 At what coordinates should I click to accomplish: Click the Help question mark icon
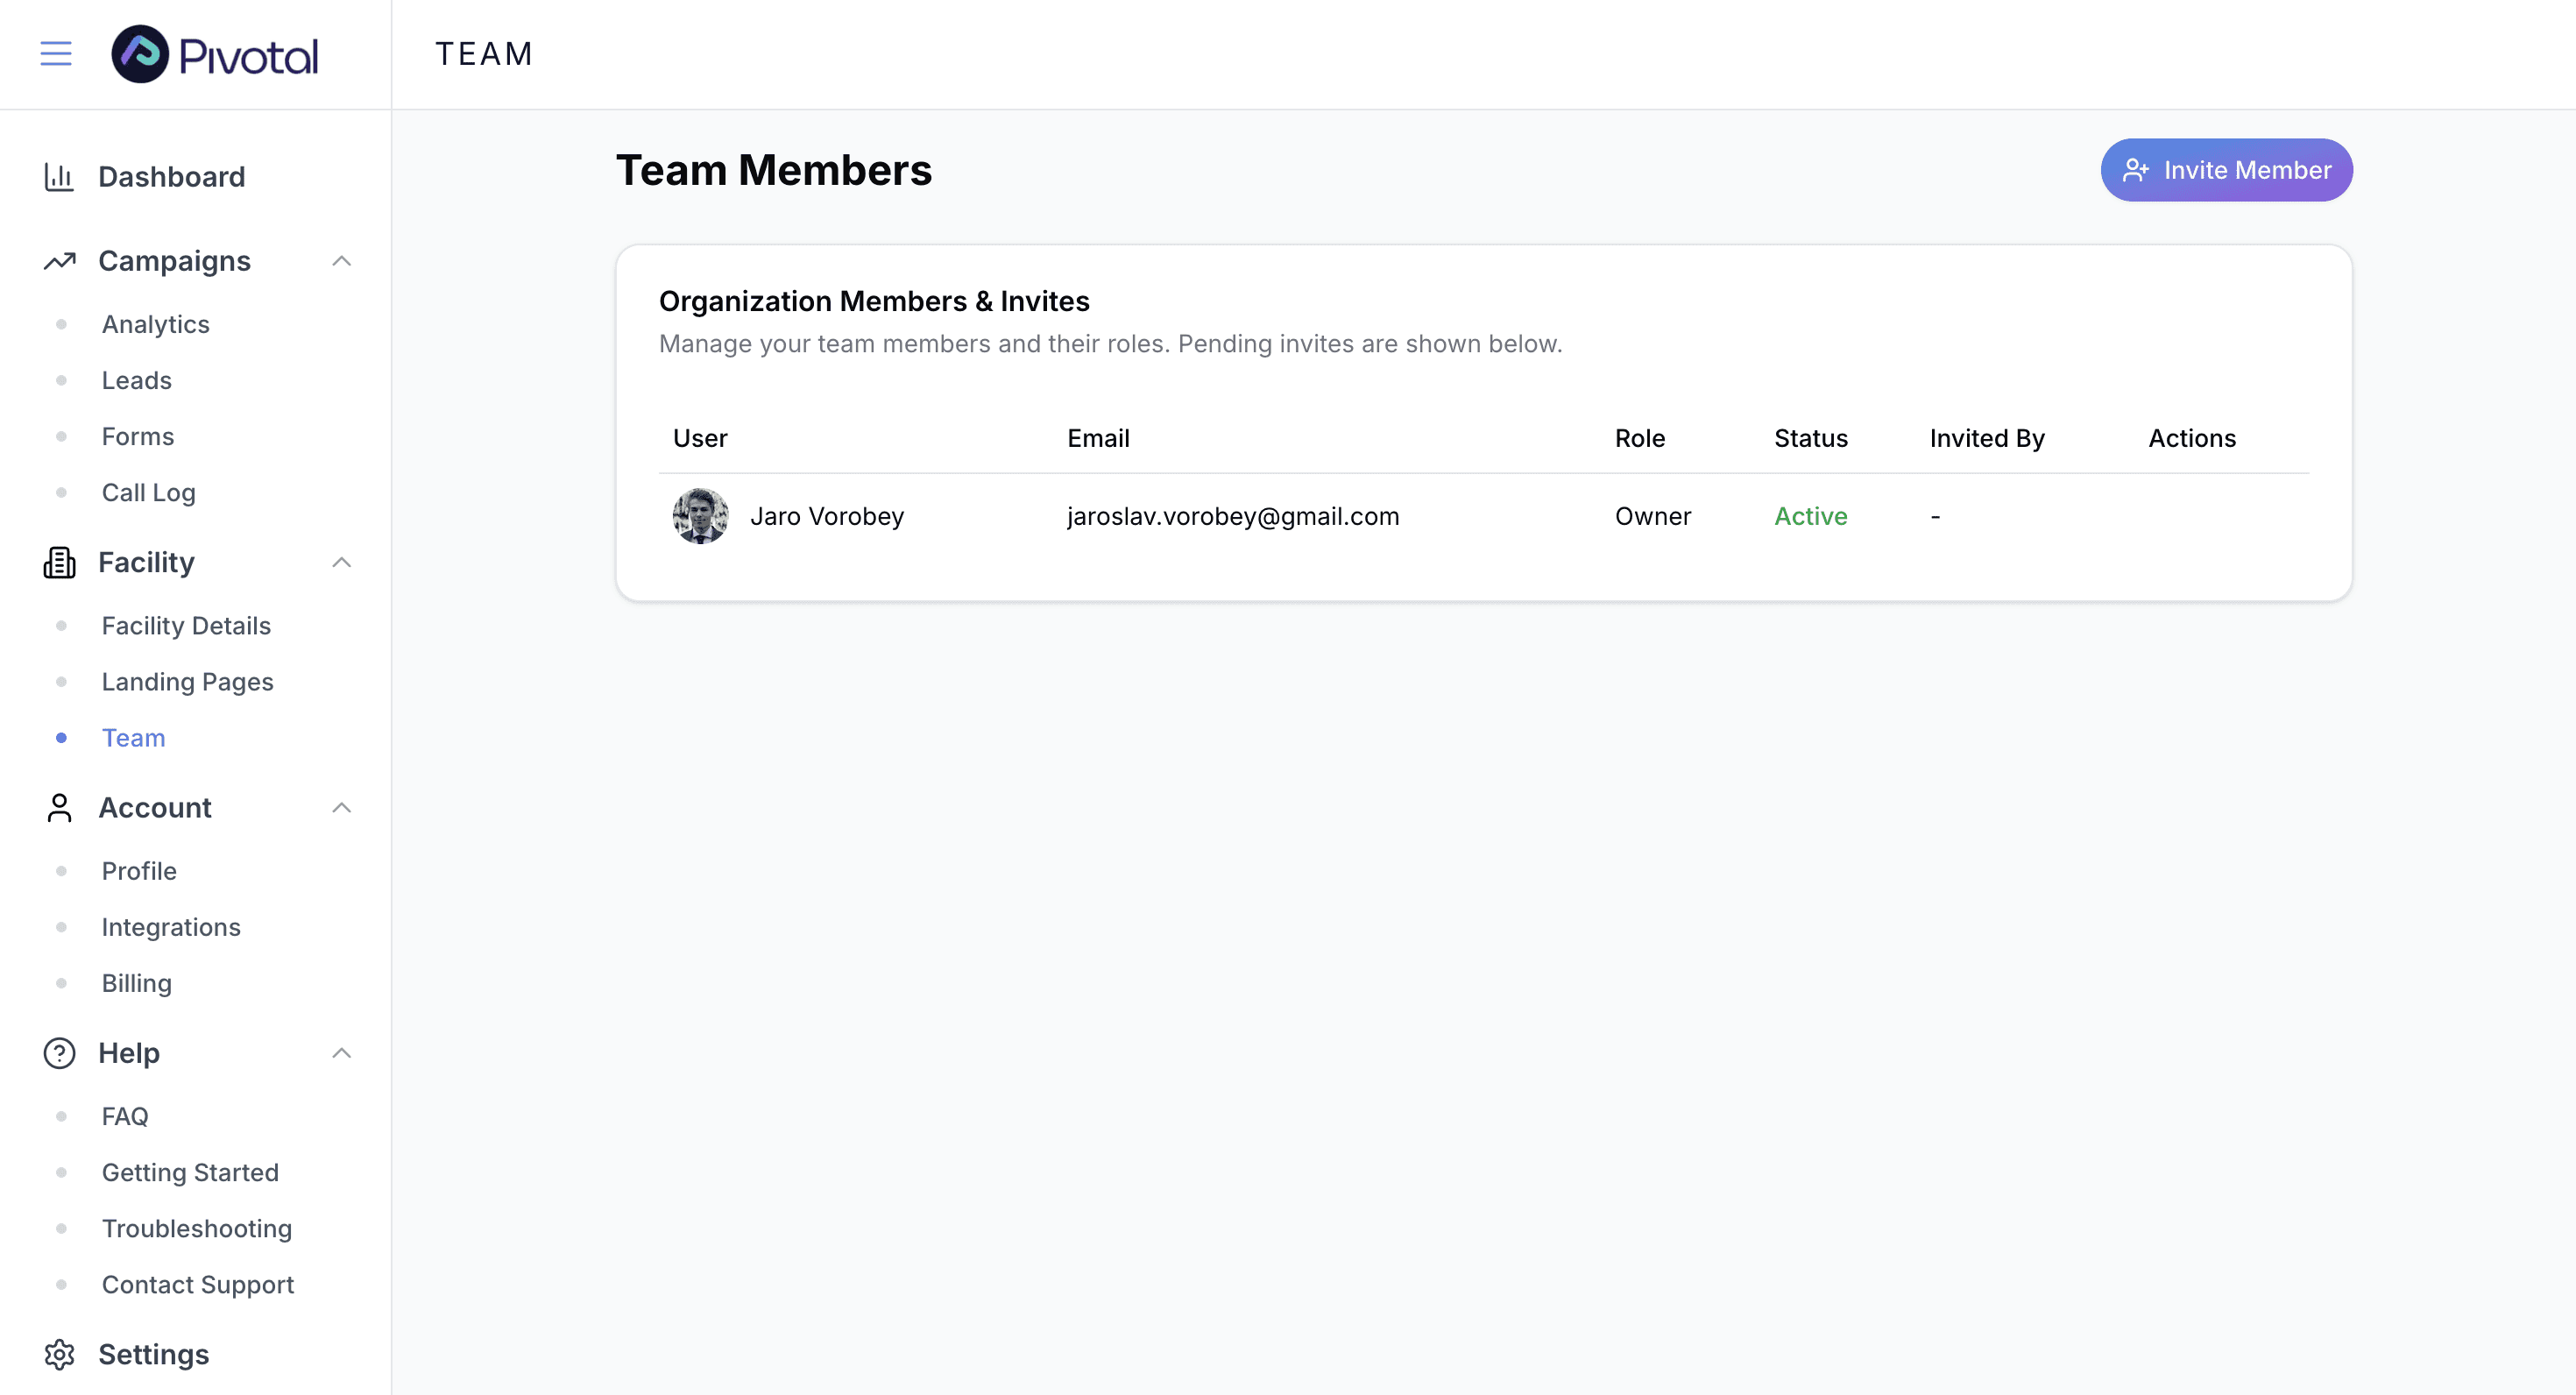point(59,1053)
